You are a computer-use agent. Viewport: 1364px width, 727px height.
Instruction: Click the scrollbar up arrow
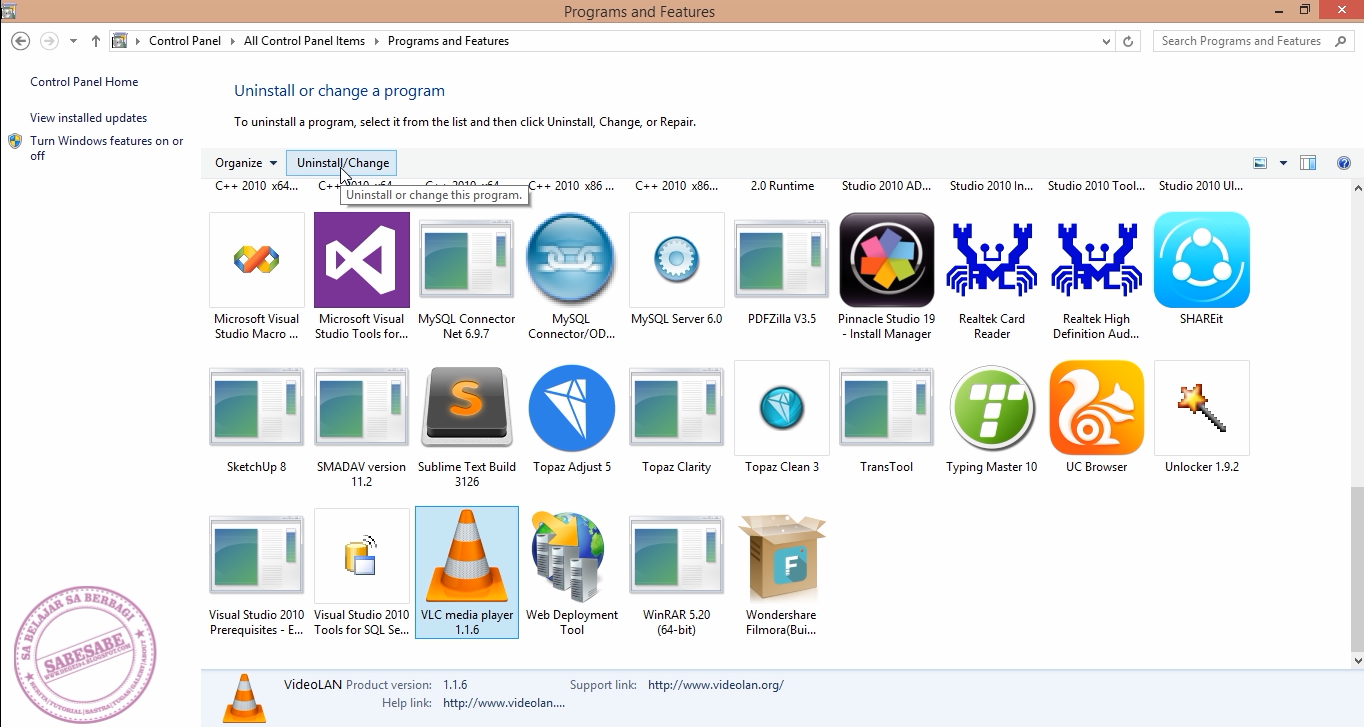click(1357, 187)
